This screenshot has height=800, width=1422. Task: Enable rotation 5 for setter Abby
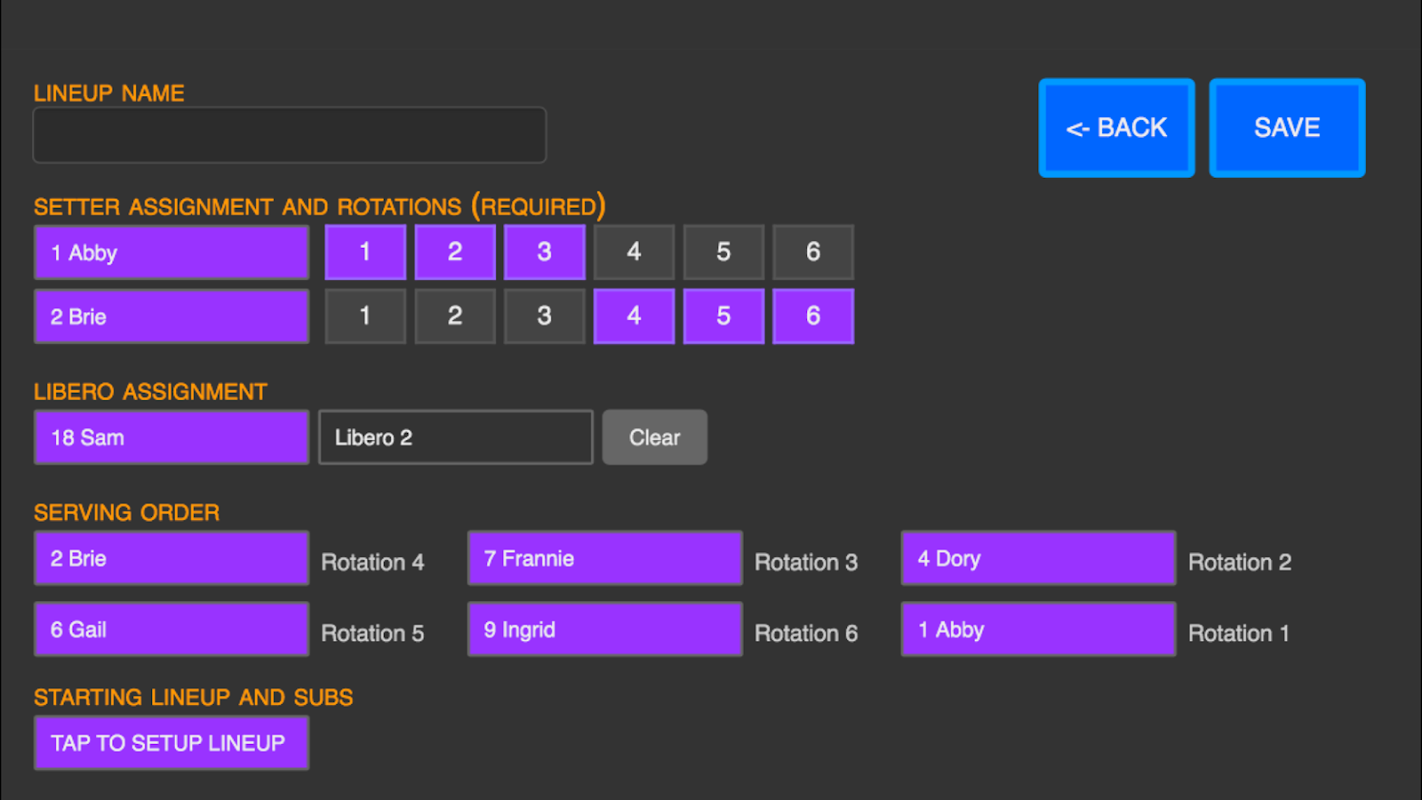click(723, 252)
